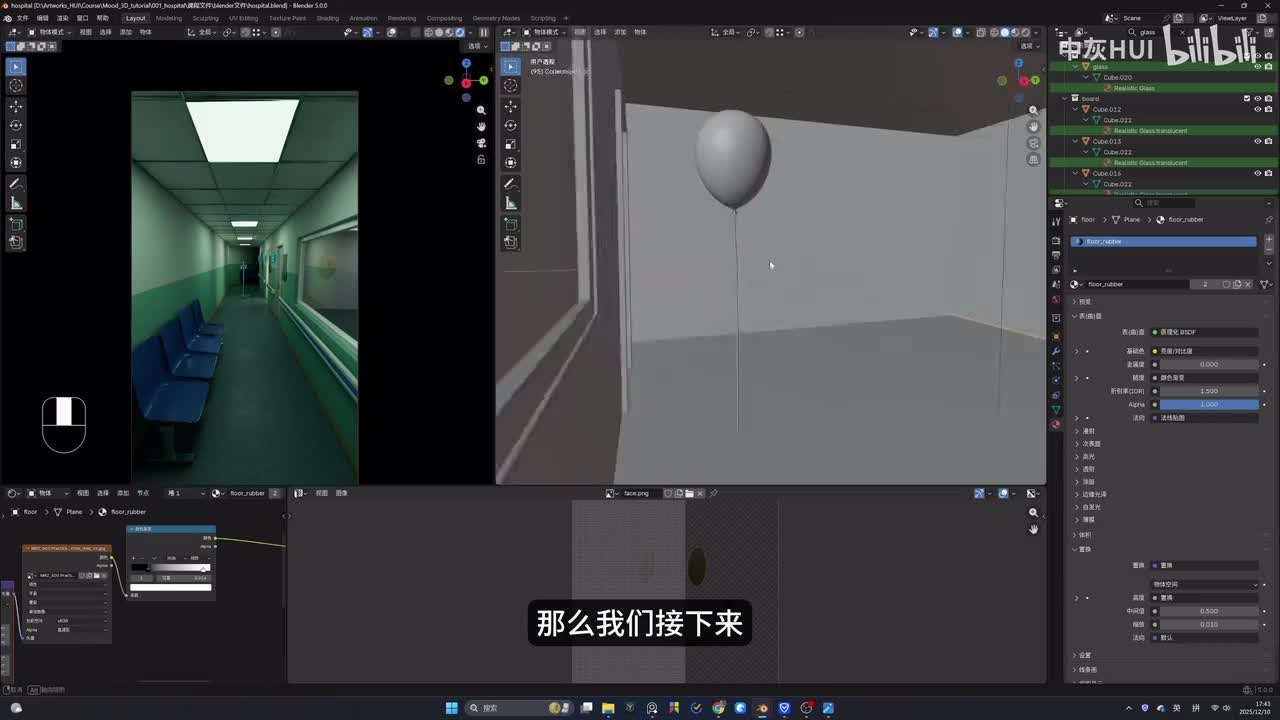This screenshot has height=720, width=1280.
Task: Click the Z axis on left viewport gizmo
Action: [466, 63]
